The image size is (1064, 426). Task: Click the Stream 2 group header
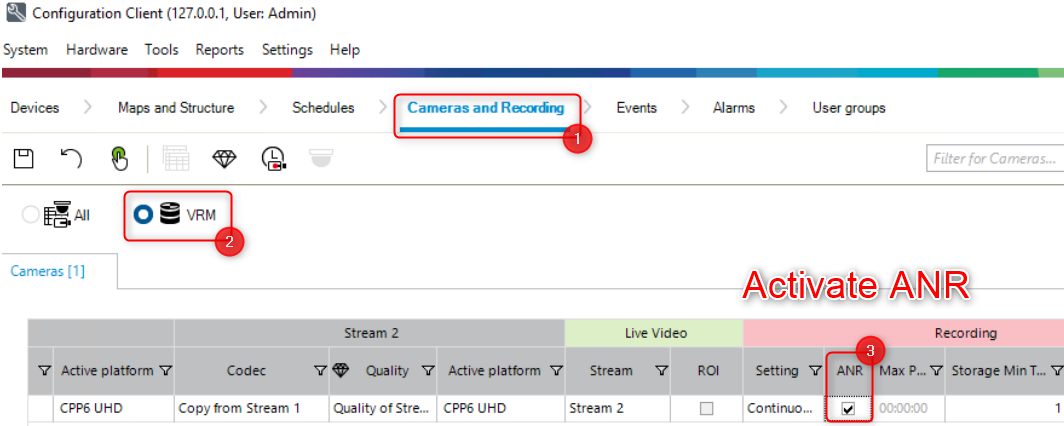(x=370, y=333)
